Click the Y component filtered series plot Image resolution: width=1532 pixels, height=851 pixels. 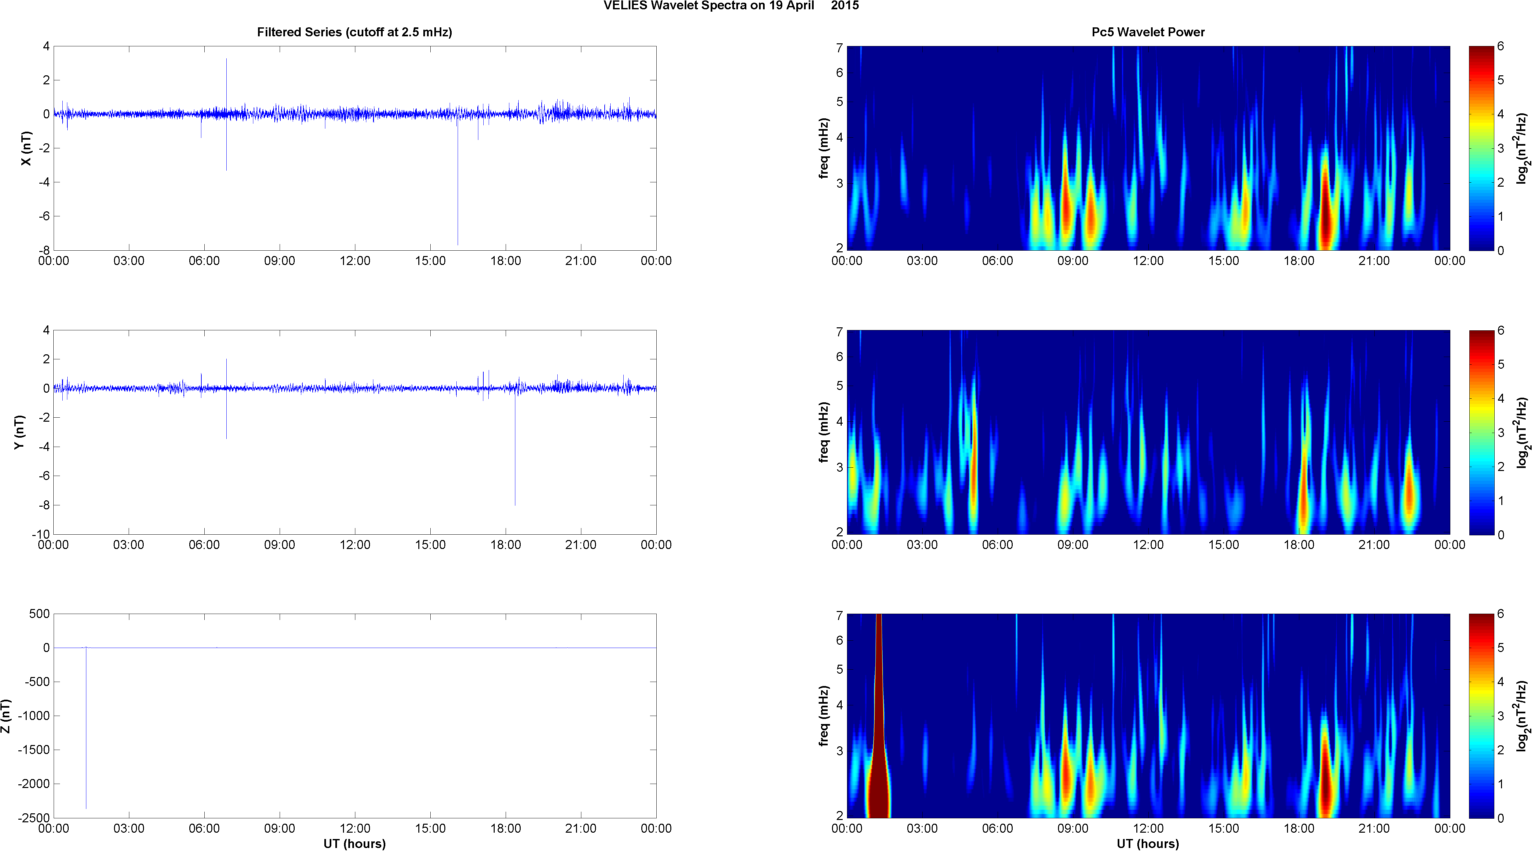(x=355, y=432)
